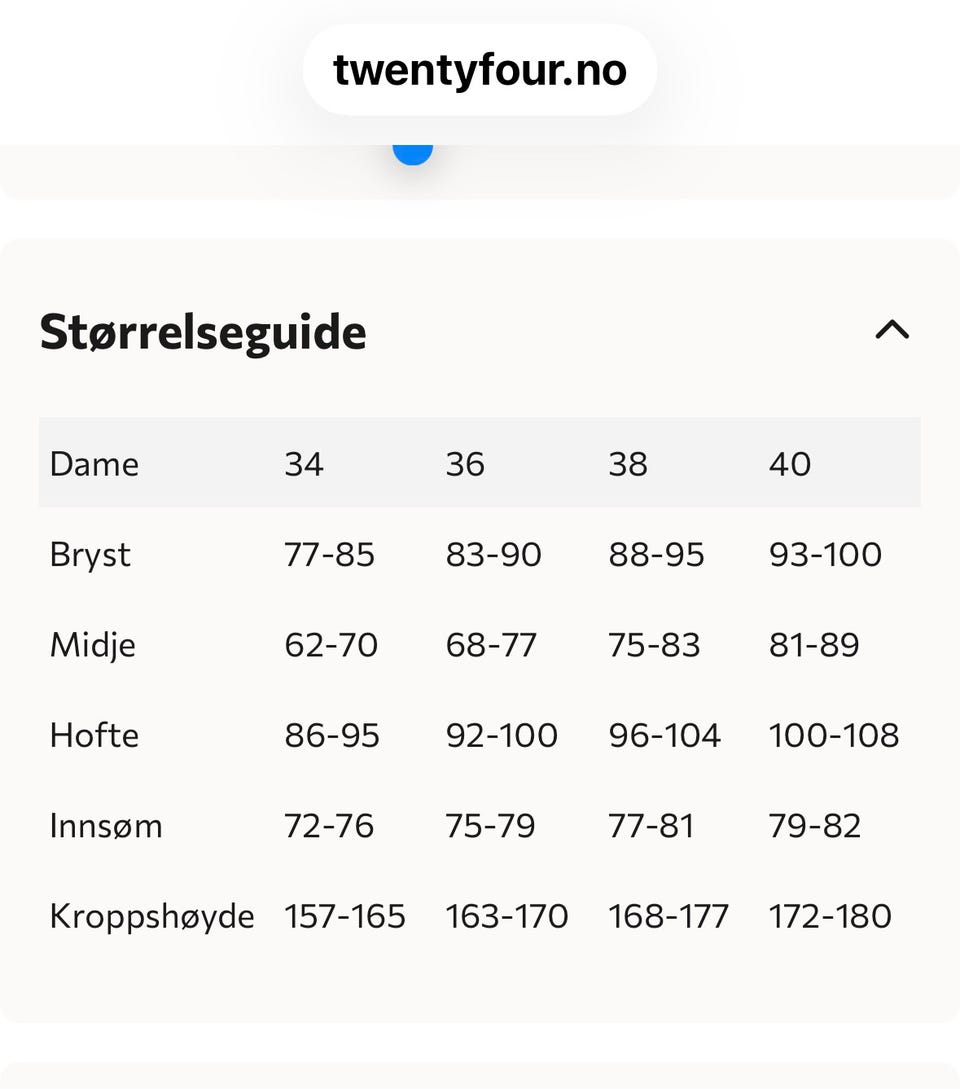
Task: Click the blue slider handle at top
Action: pyautogui.click(x=413, y=152)
